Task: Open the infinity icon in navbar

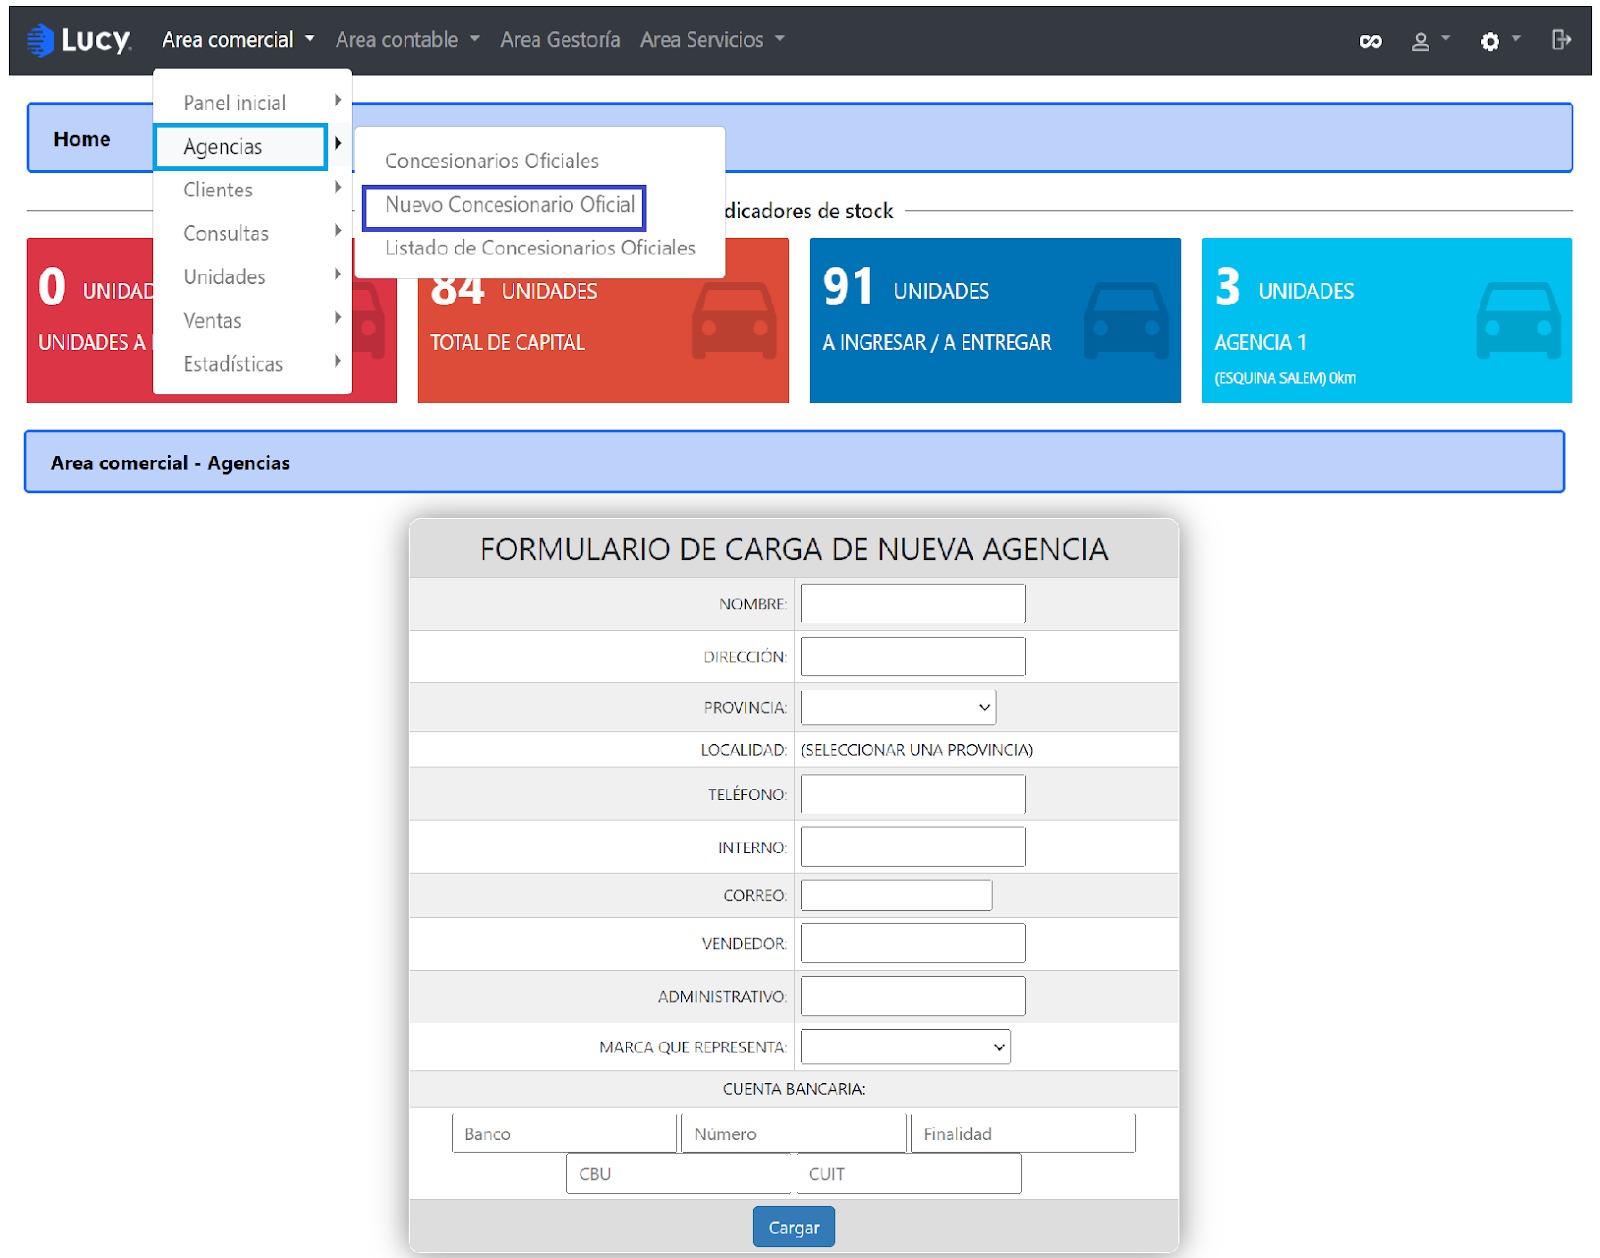Action: click(1370, 41)
